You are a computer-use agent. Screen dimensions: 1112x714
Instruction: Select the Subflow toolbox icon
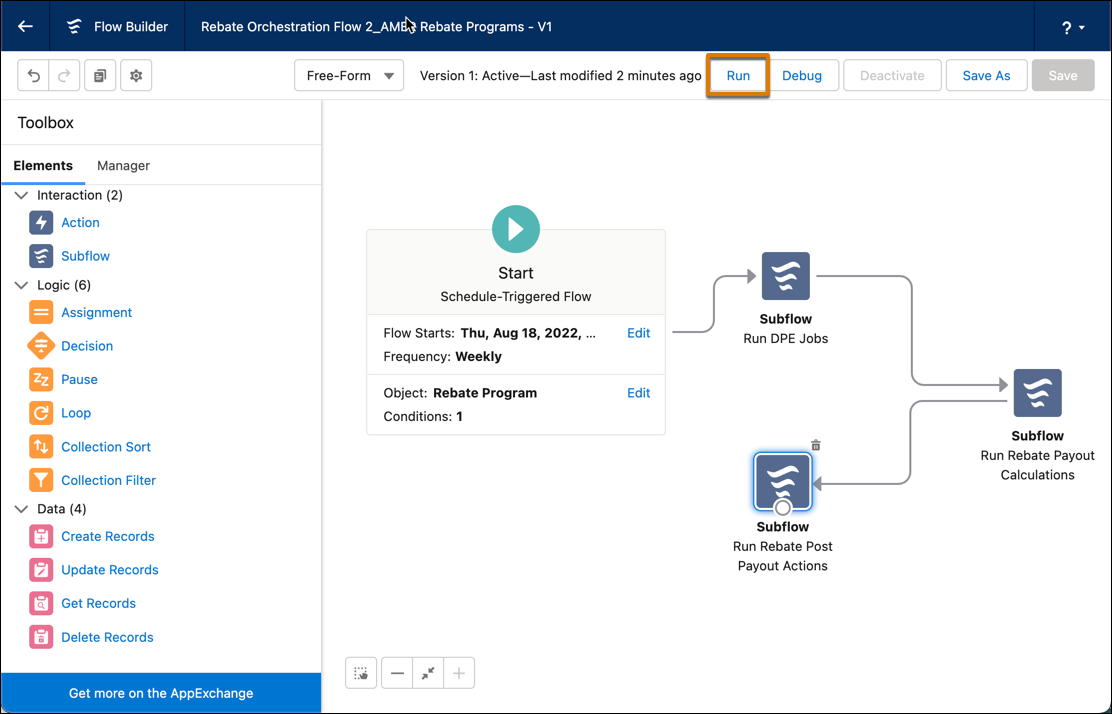tap(41, 256)
